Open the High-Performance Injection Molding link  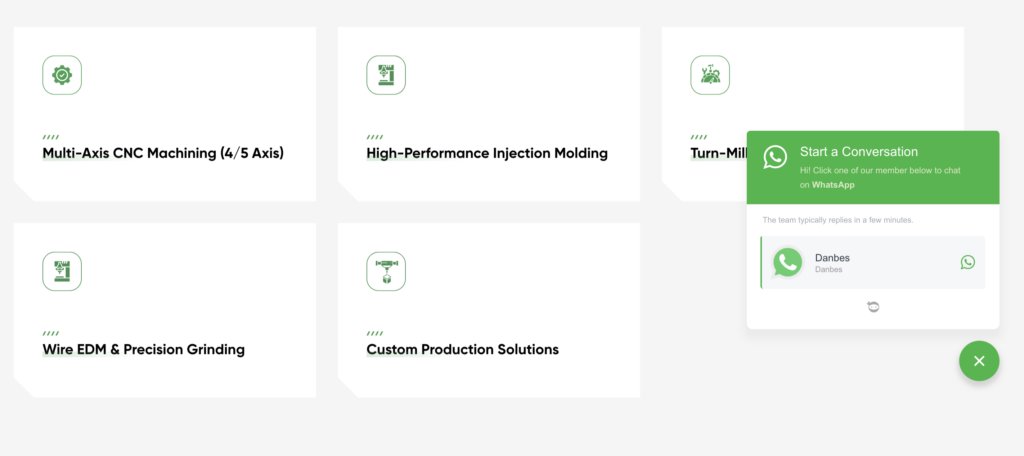487,154
